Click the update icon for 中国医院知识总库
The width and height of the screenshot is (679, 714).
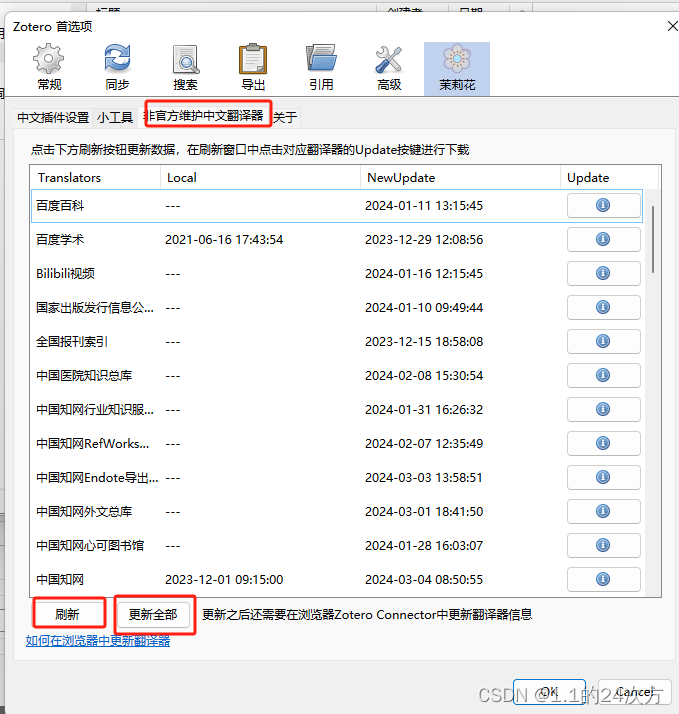[x=603, y=375]
